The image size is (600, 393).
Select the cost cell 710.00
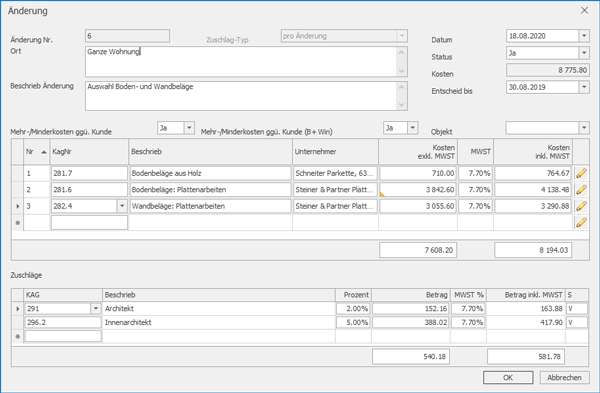pos(418,173)
